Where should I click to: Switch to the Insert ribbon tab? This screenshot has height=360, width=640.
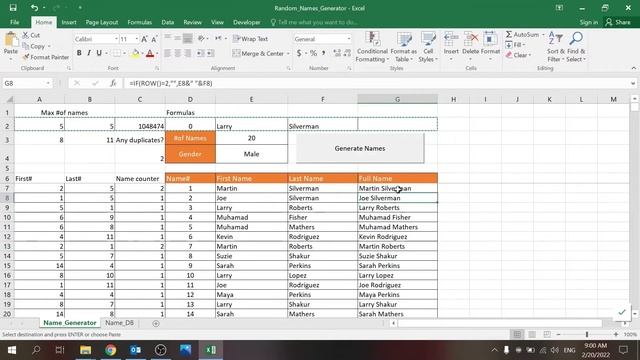(69, 22)
